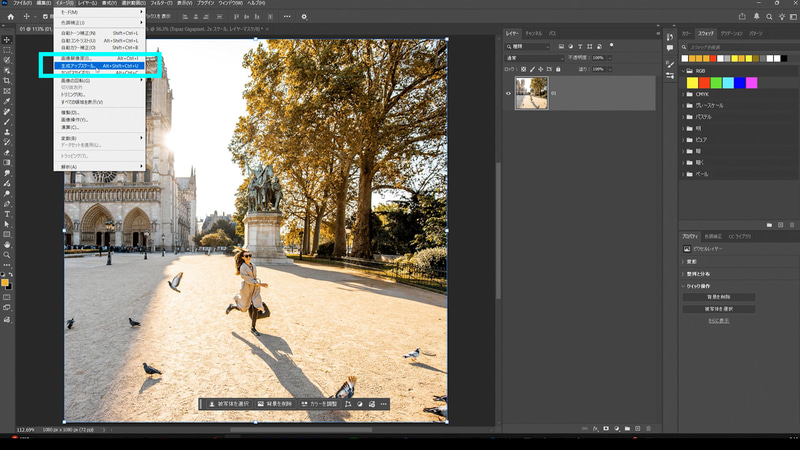
Task: Select the Frame tool
Action: point(7,91)
